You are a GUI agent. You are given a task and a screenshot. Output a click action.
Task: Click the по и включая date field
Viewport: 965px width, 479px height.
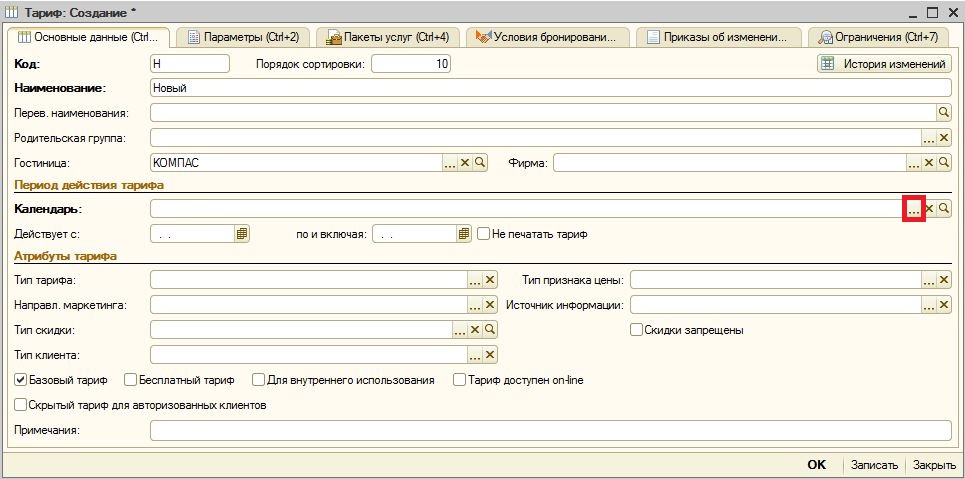click(415, 233)
